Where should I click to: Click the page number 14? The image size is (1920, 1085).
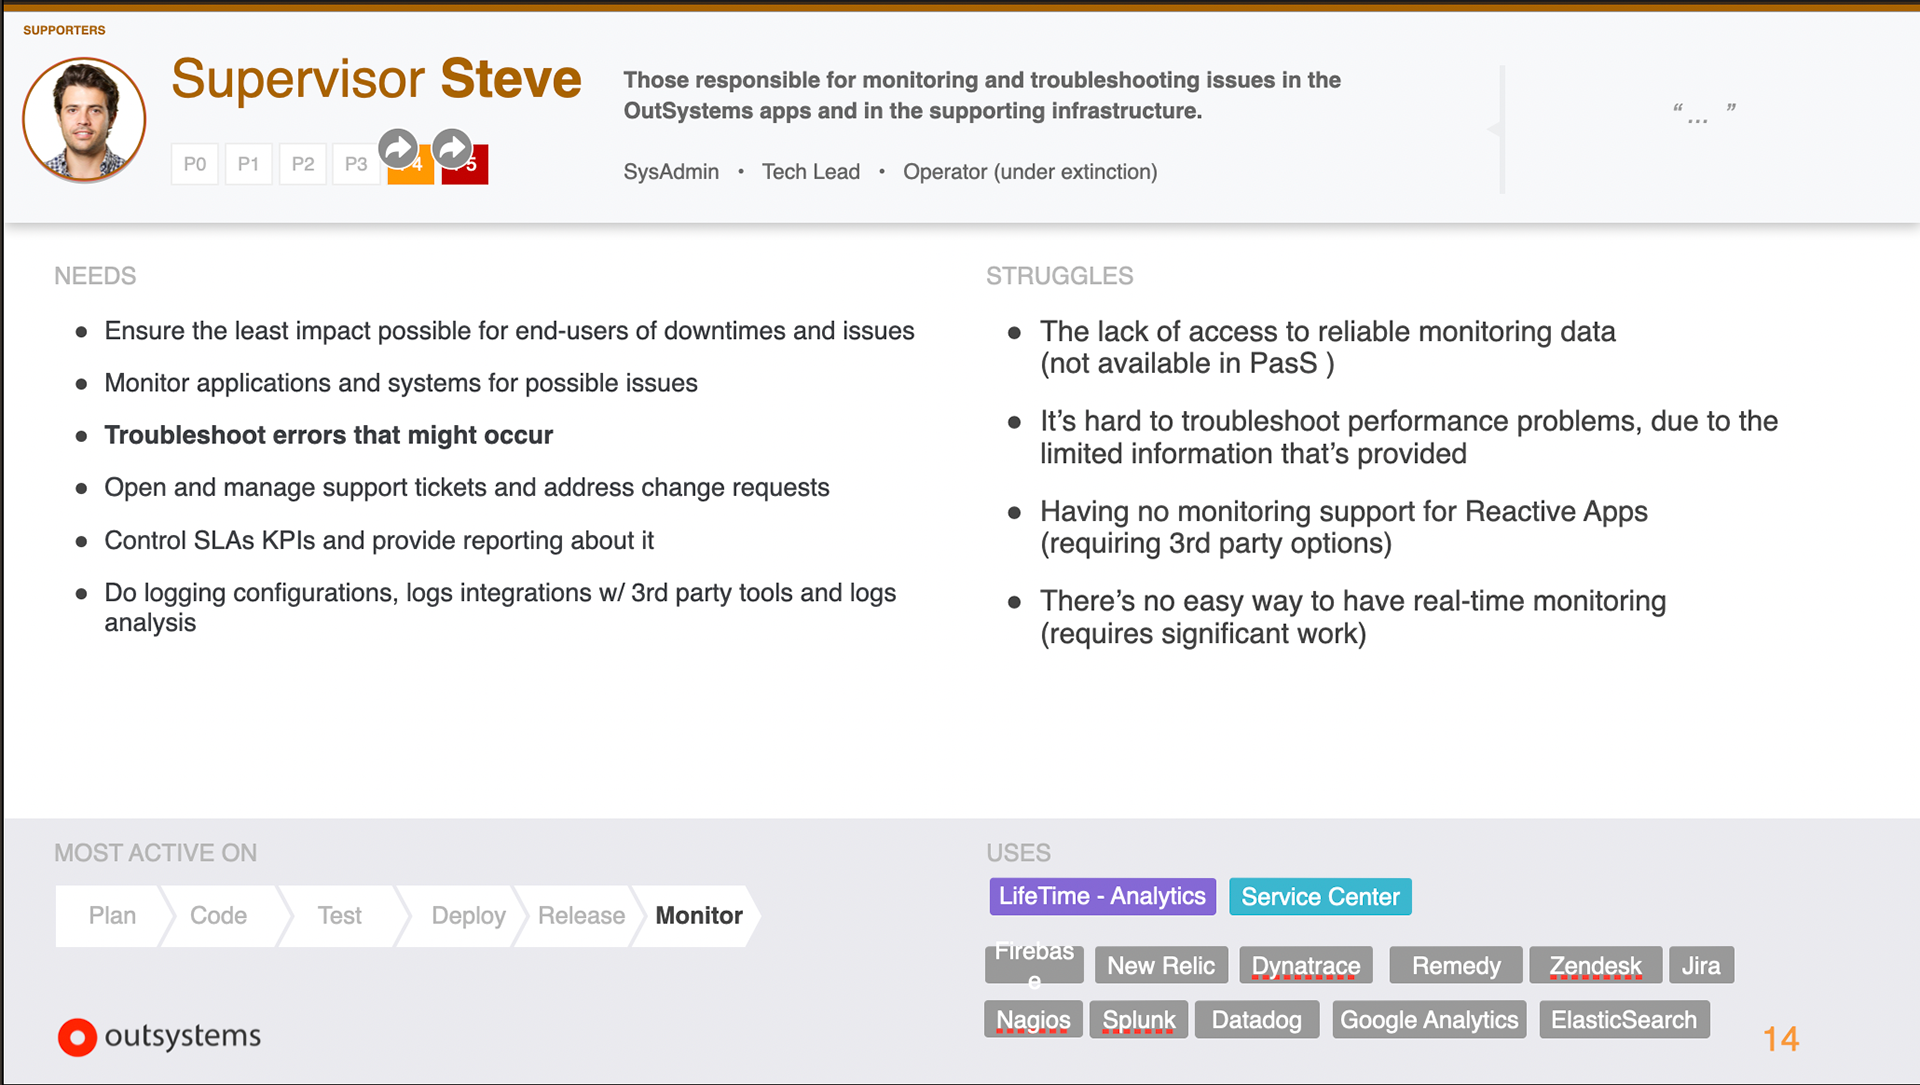click(1781, 1039)
